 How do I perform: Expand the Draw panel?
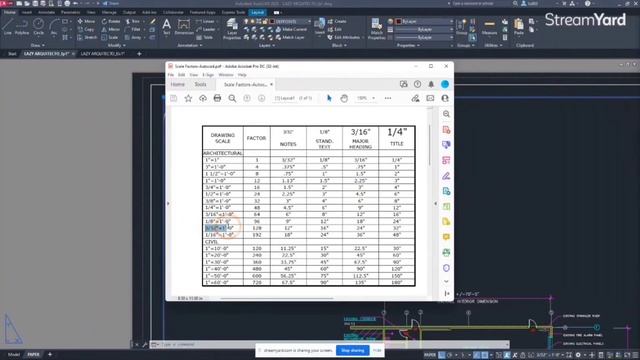(38, 45)
